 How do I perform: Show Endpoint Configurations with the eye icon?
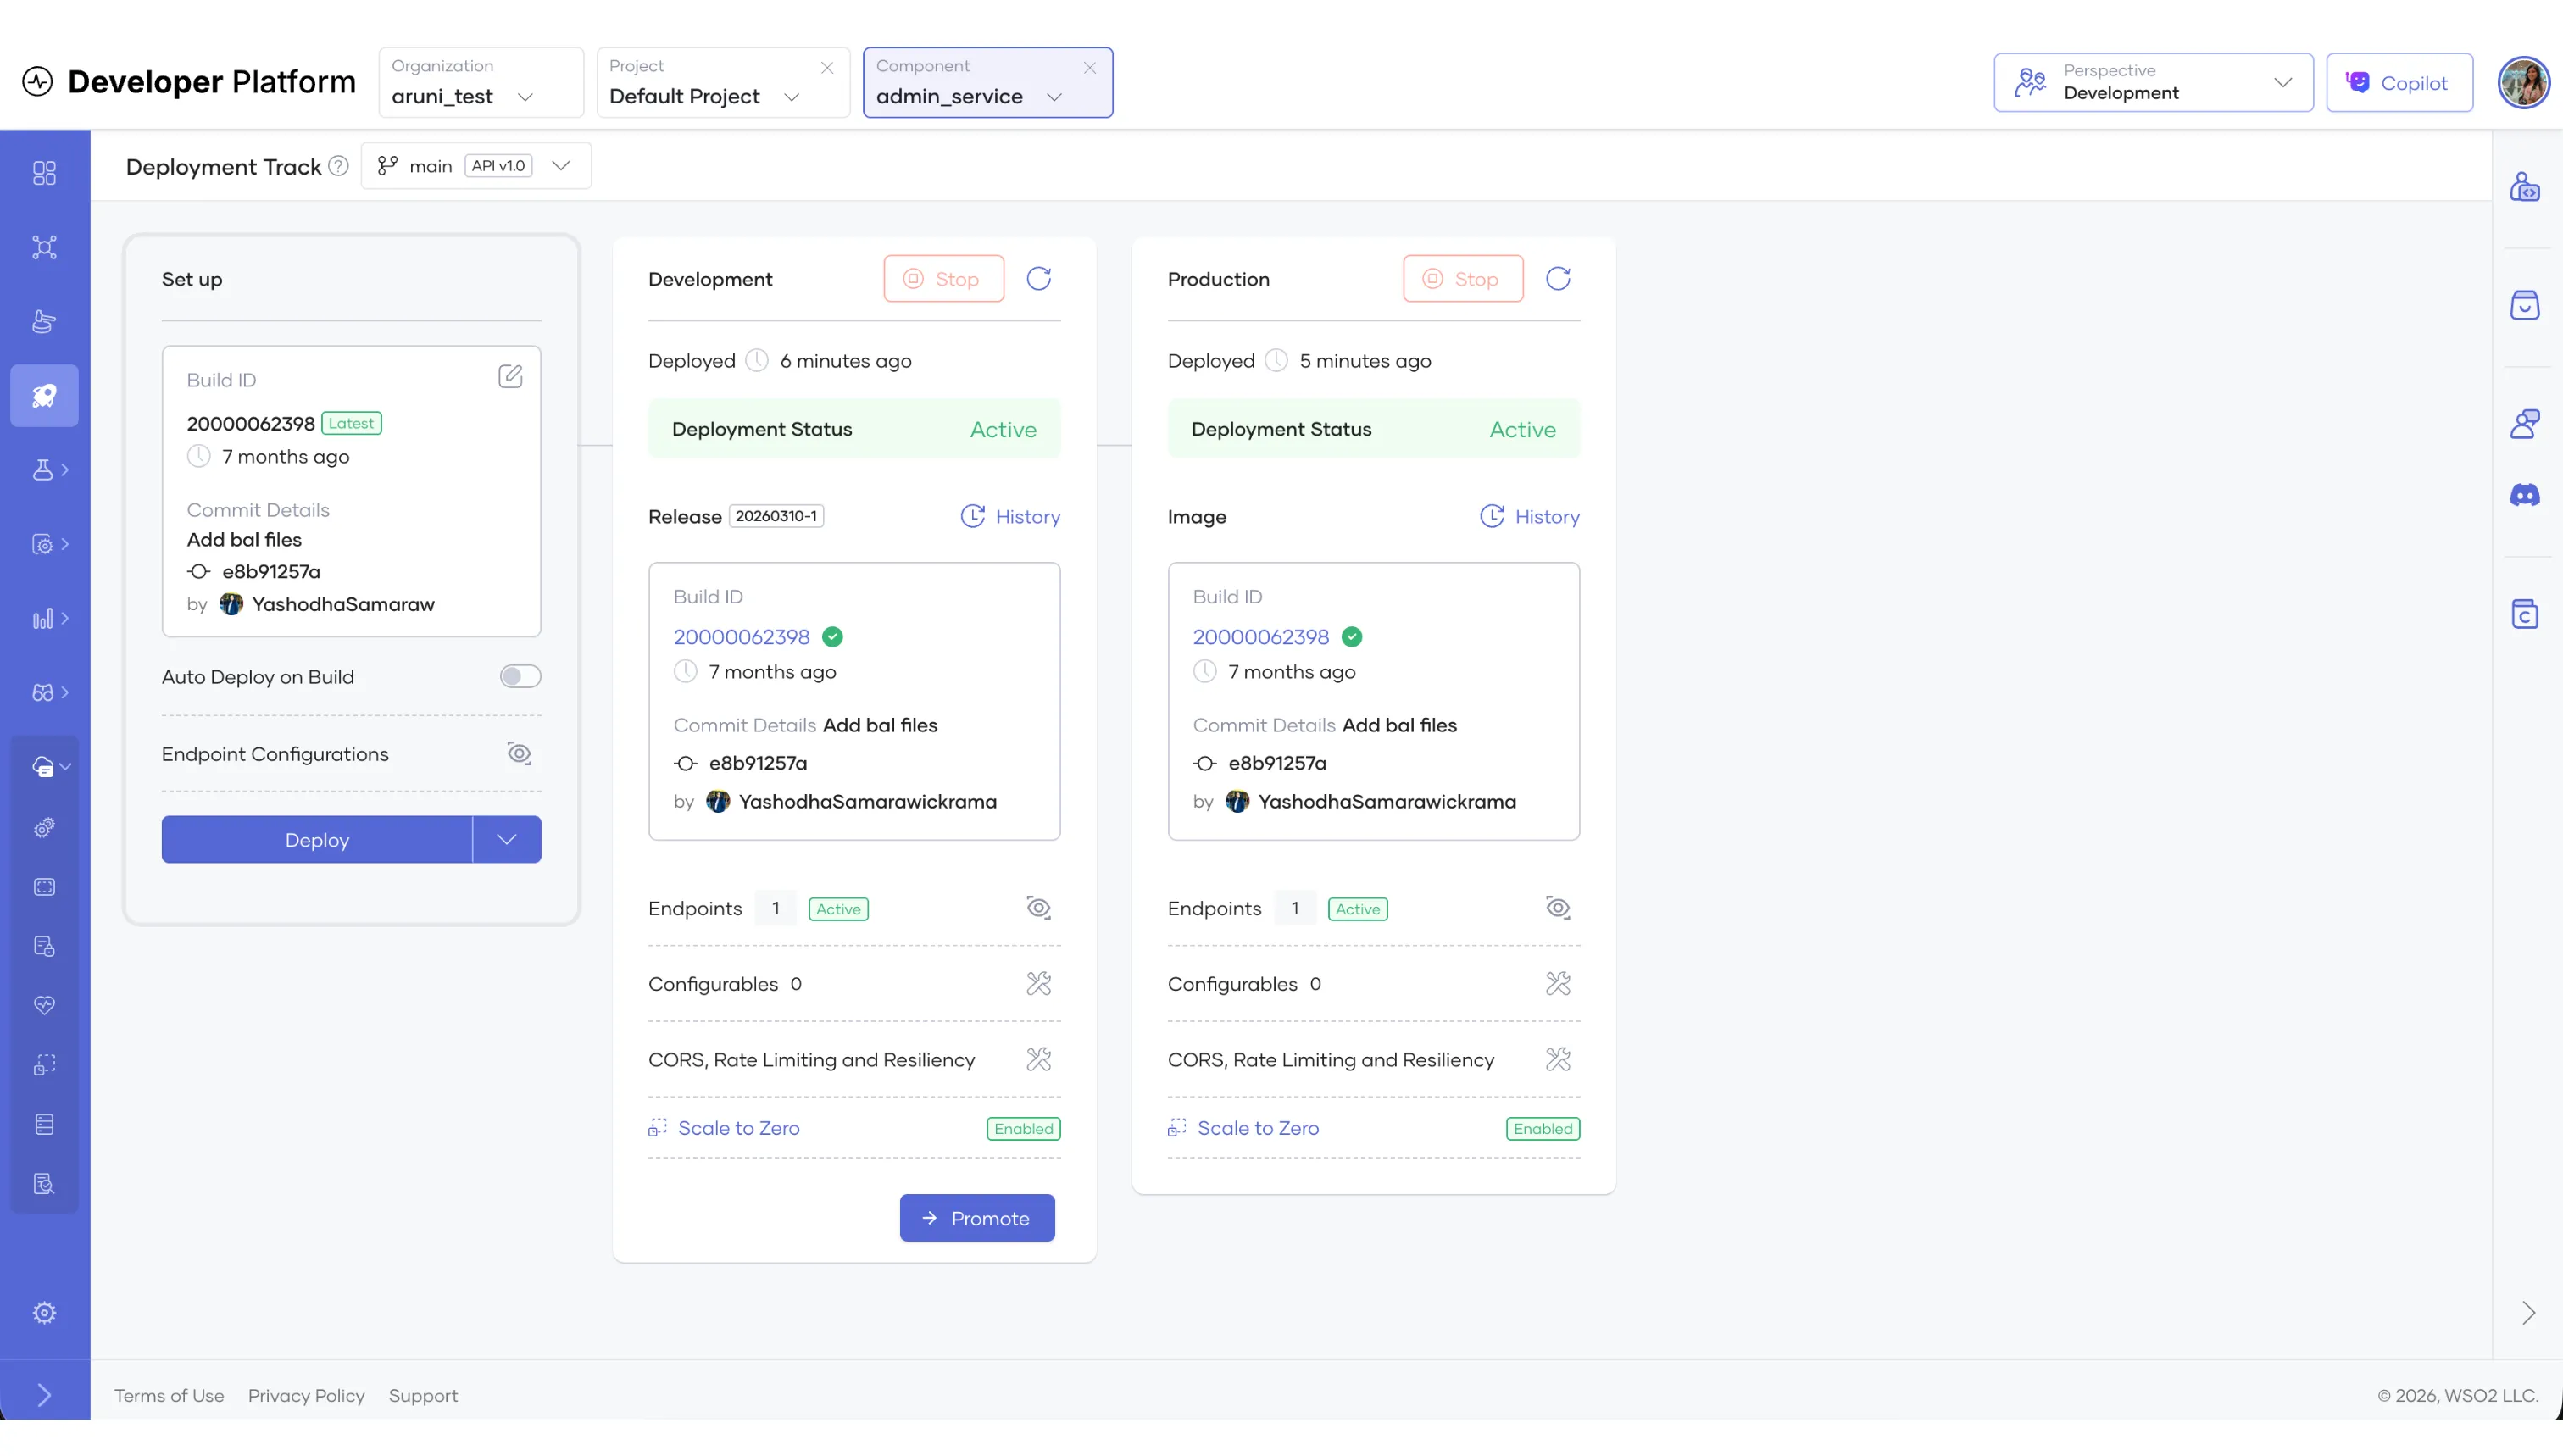519,753
